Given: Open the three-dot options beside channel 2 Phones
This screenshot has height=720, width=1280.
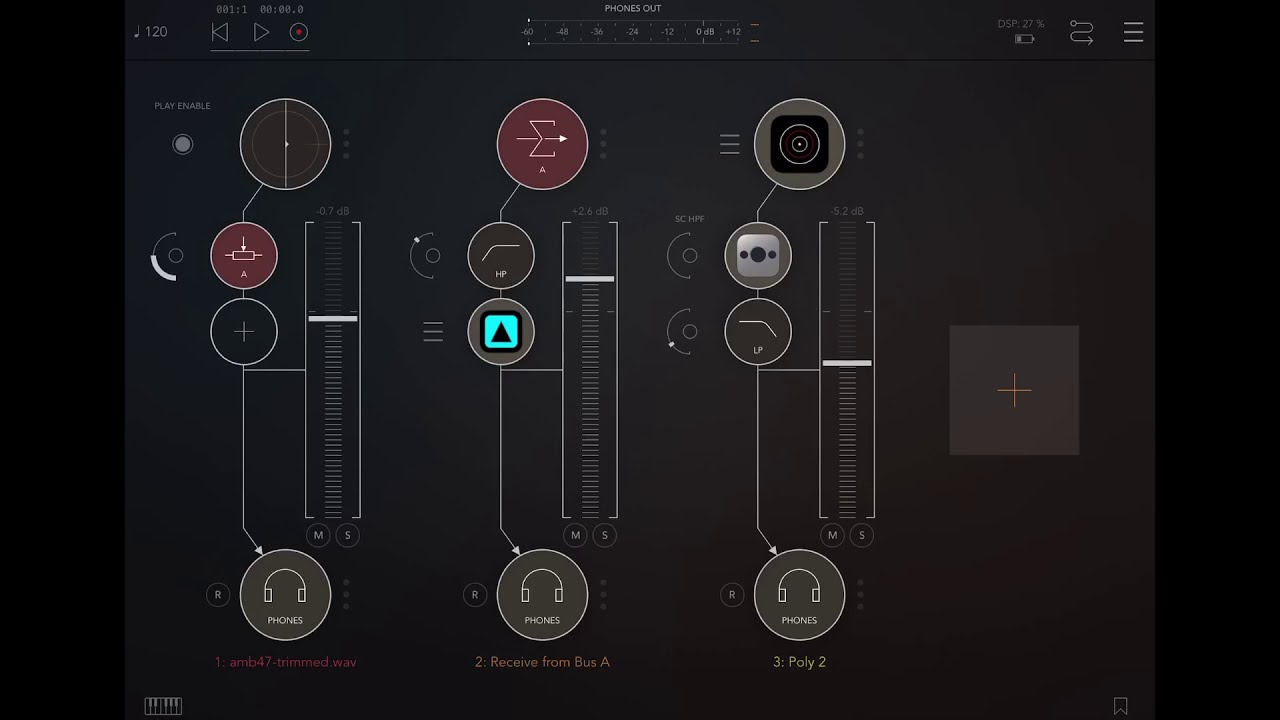Looking at the screenshot, I should point(603,594).
